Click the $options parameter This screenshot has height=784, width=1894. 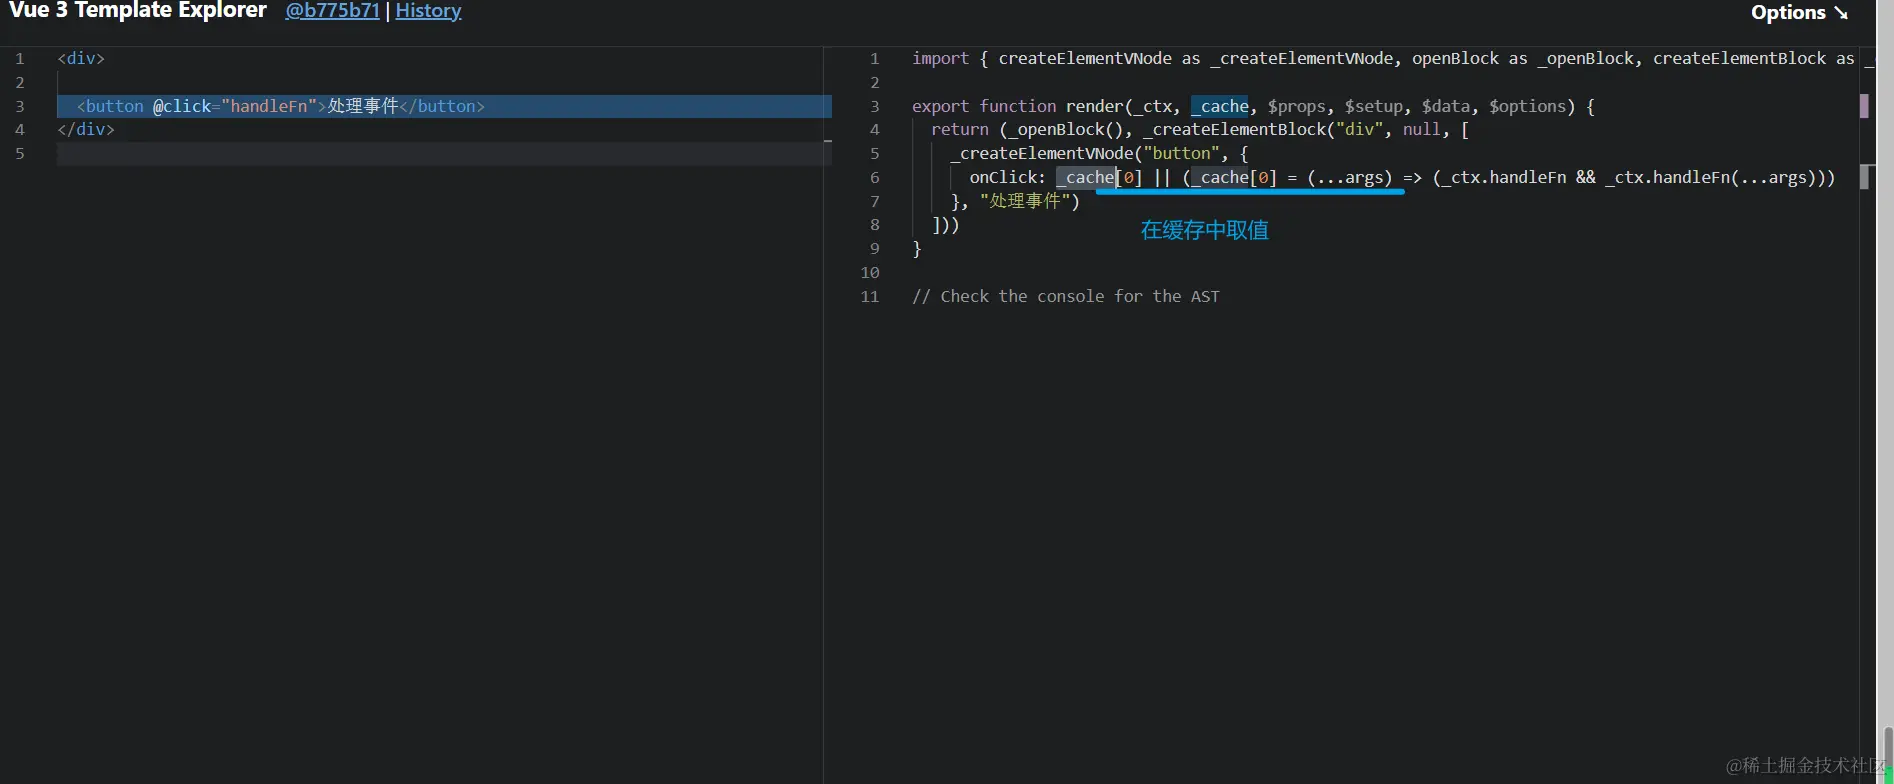(x=1527, y=106)
